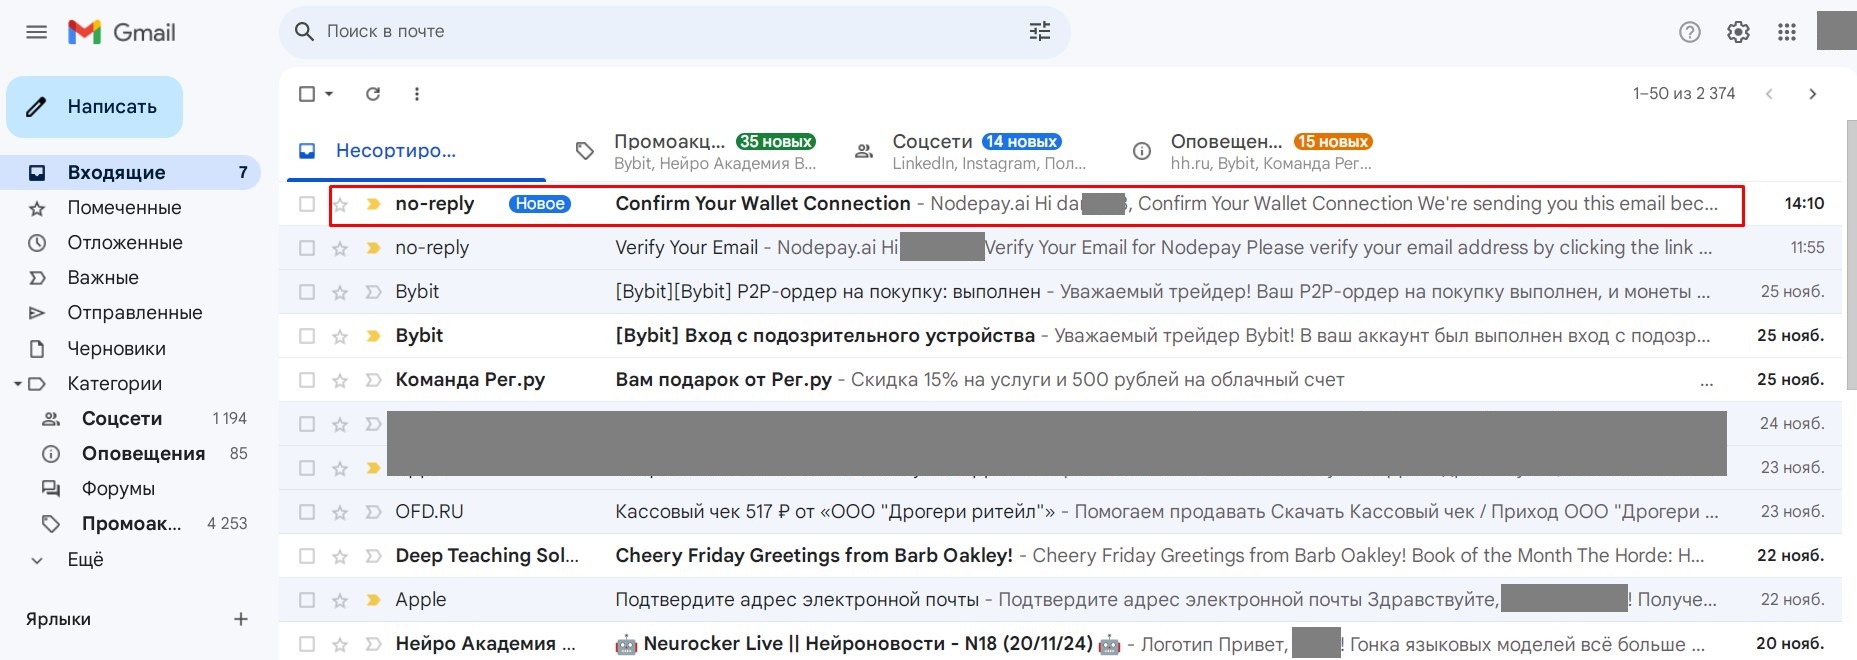1857x660 pixels.
Task: Open the select-all dropdown arrow
Action: [x=329, y=94]
